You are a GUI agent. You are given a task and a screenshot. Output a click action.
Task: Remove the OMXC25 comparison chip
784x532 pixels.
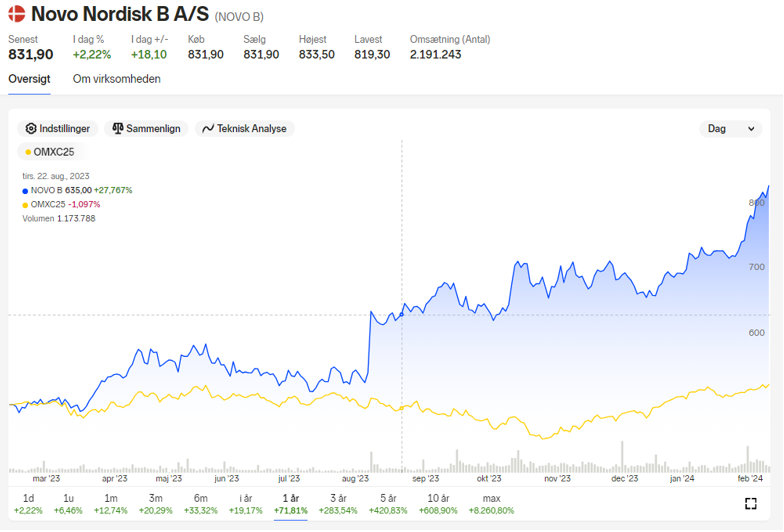click(50, 152)
